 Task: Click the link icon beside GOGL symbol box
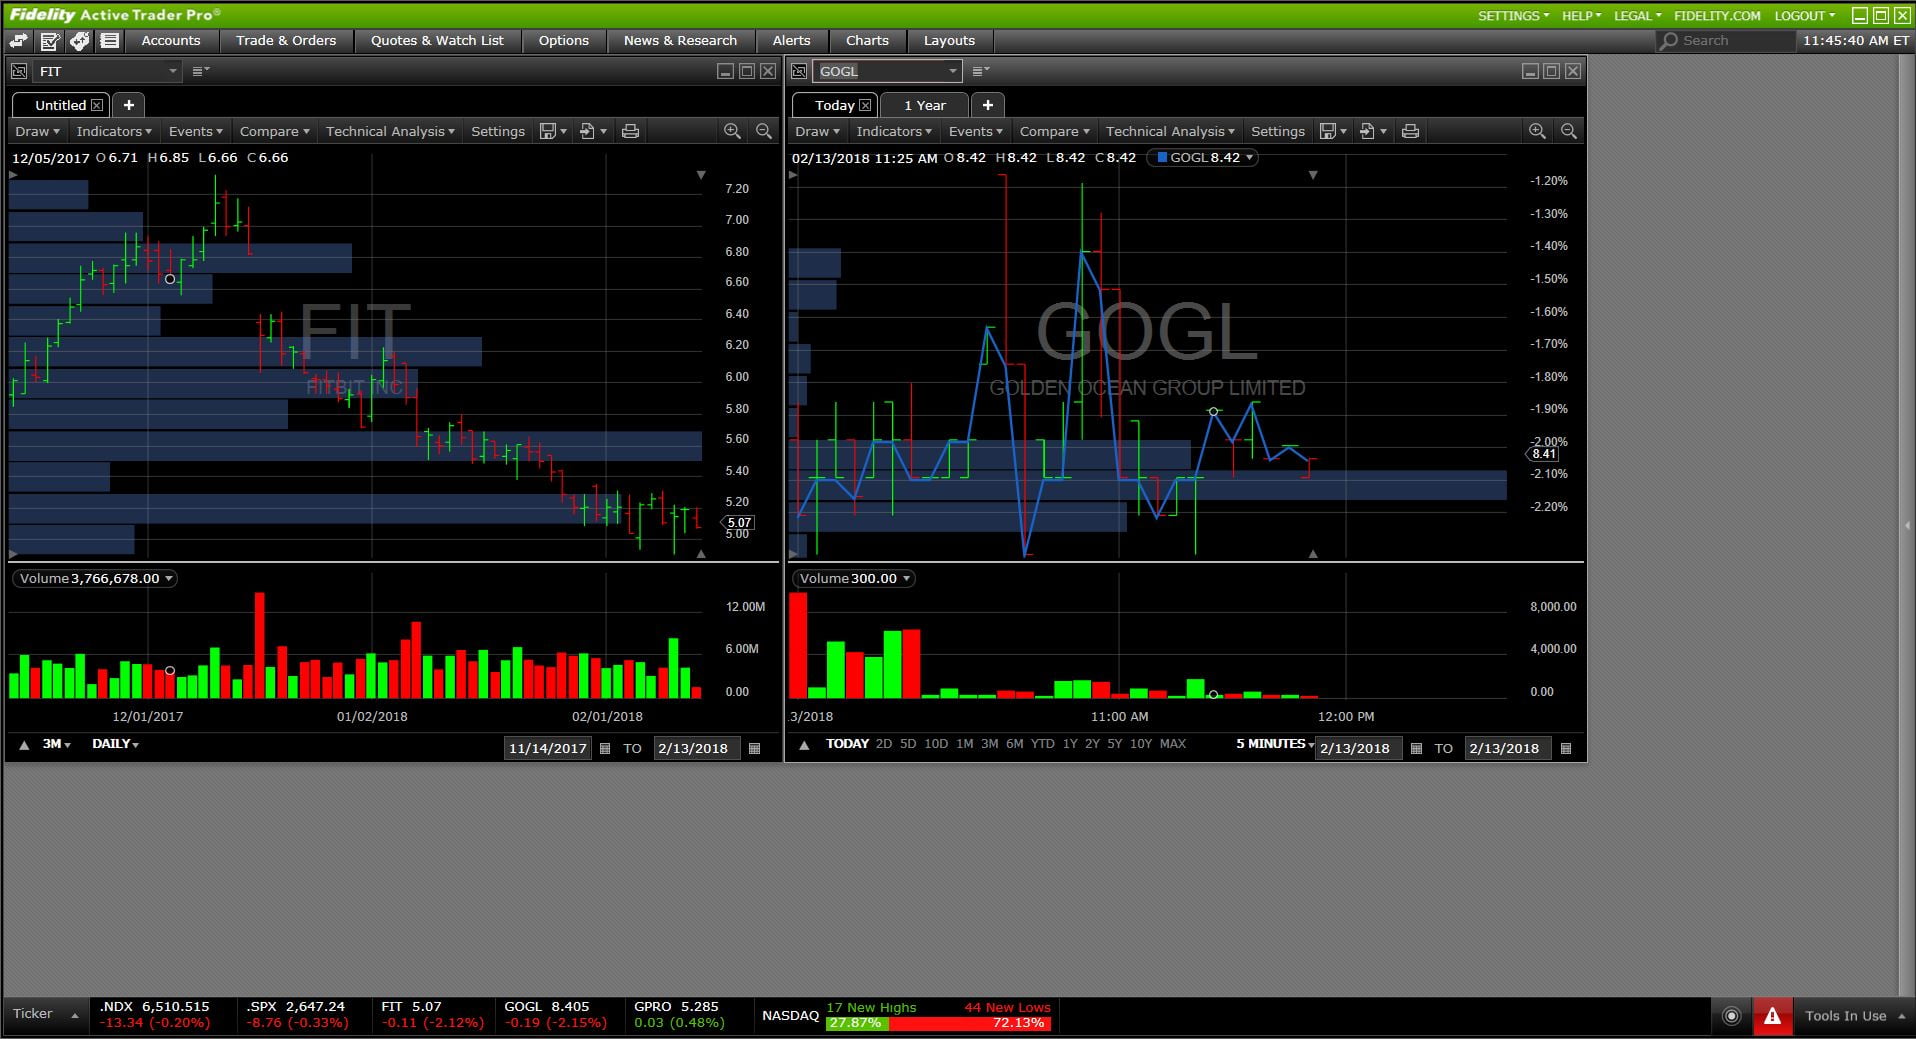(799, 71)
